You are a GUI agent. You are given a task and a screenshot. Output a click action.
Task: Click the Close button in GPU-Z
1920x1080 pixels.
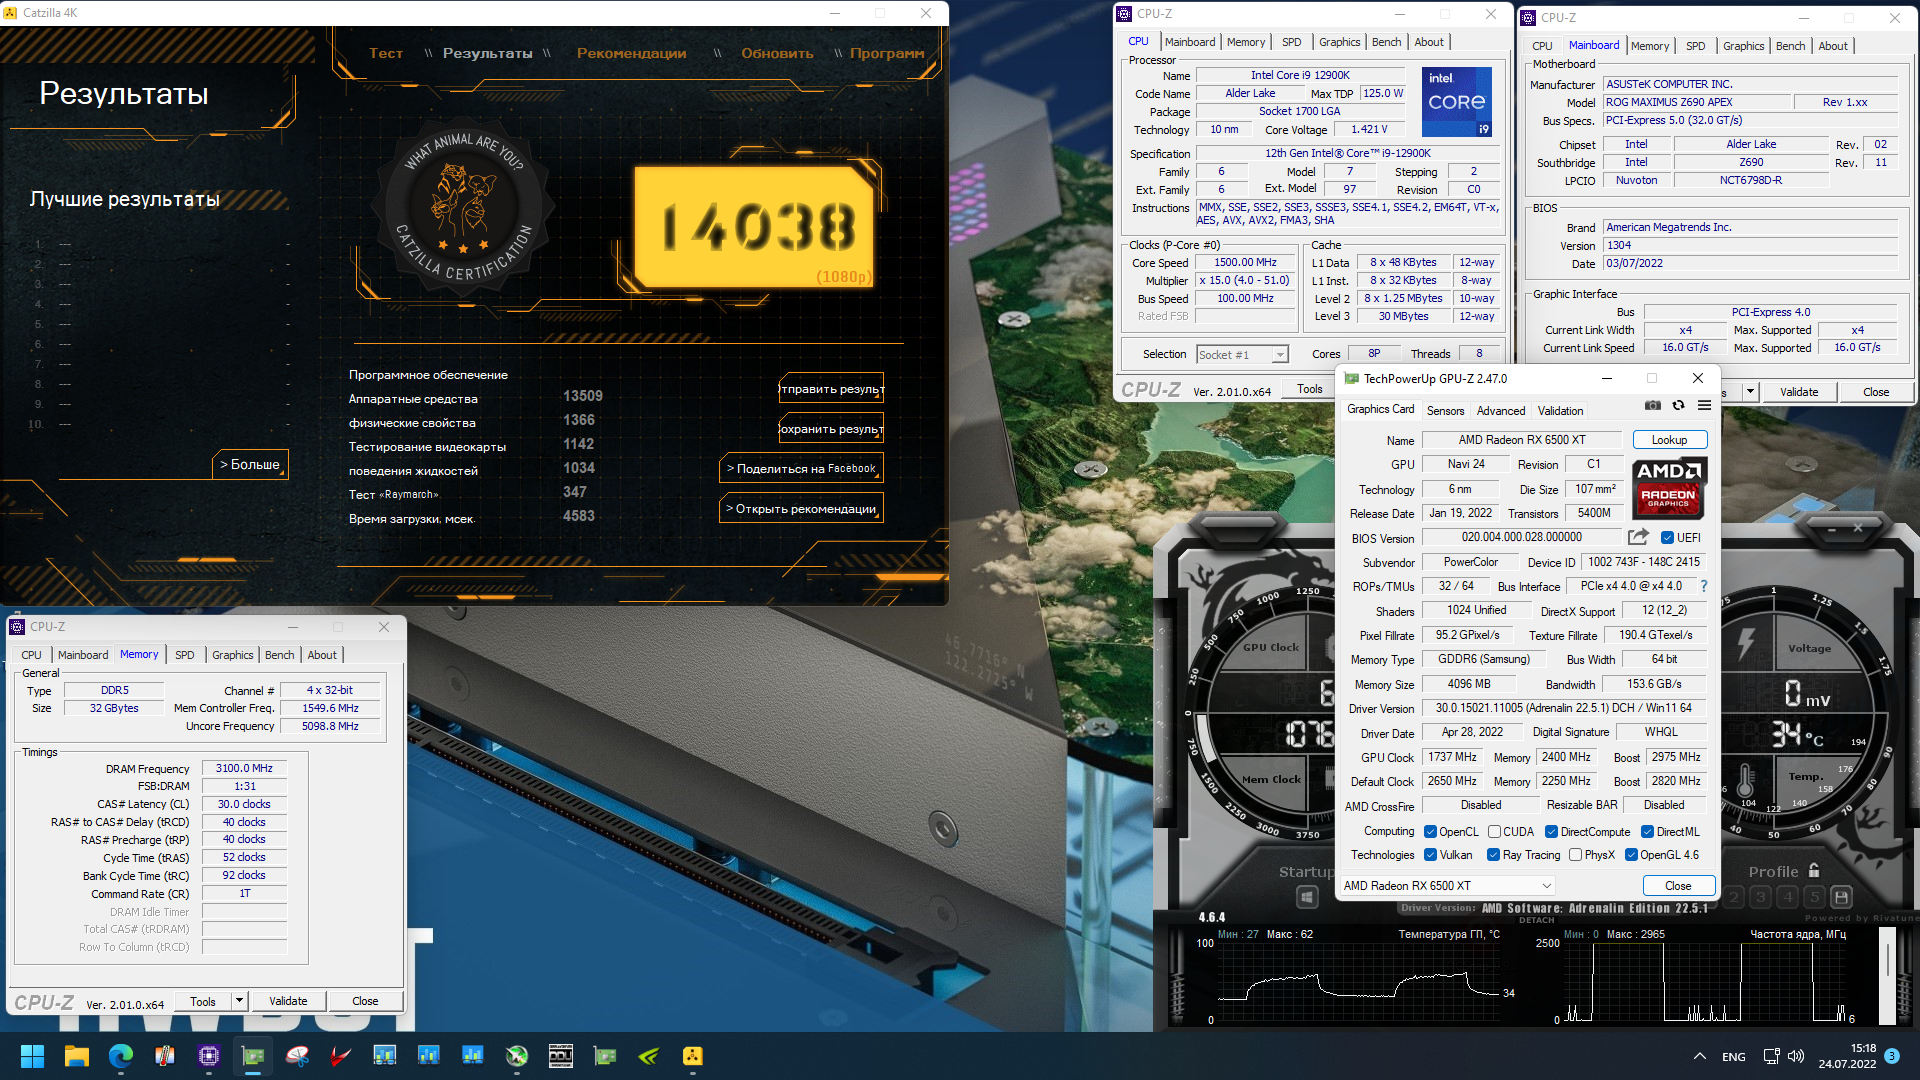1678,886
